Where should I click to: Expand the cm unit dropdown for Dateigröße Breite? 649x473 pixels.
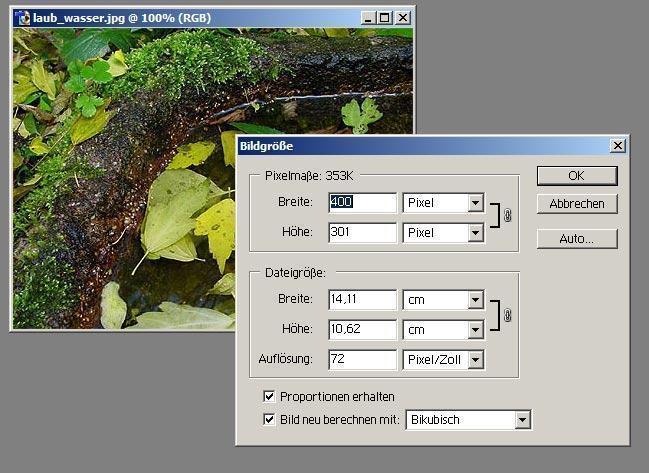(475, 300)
